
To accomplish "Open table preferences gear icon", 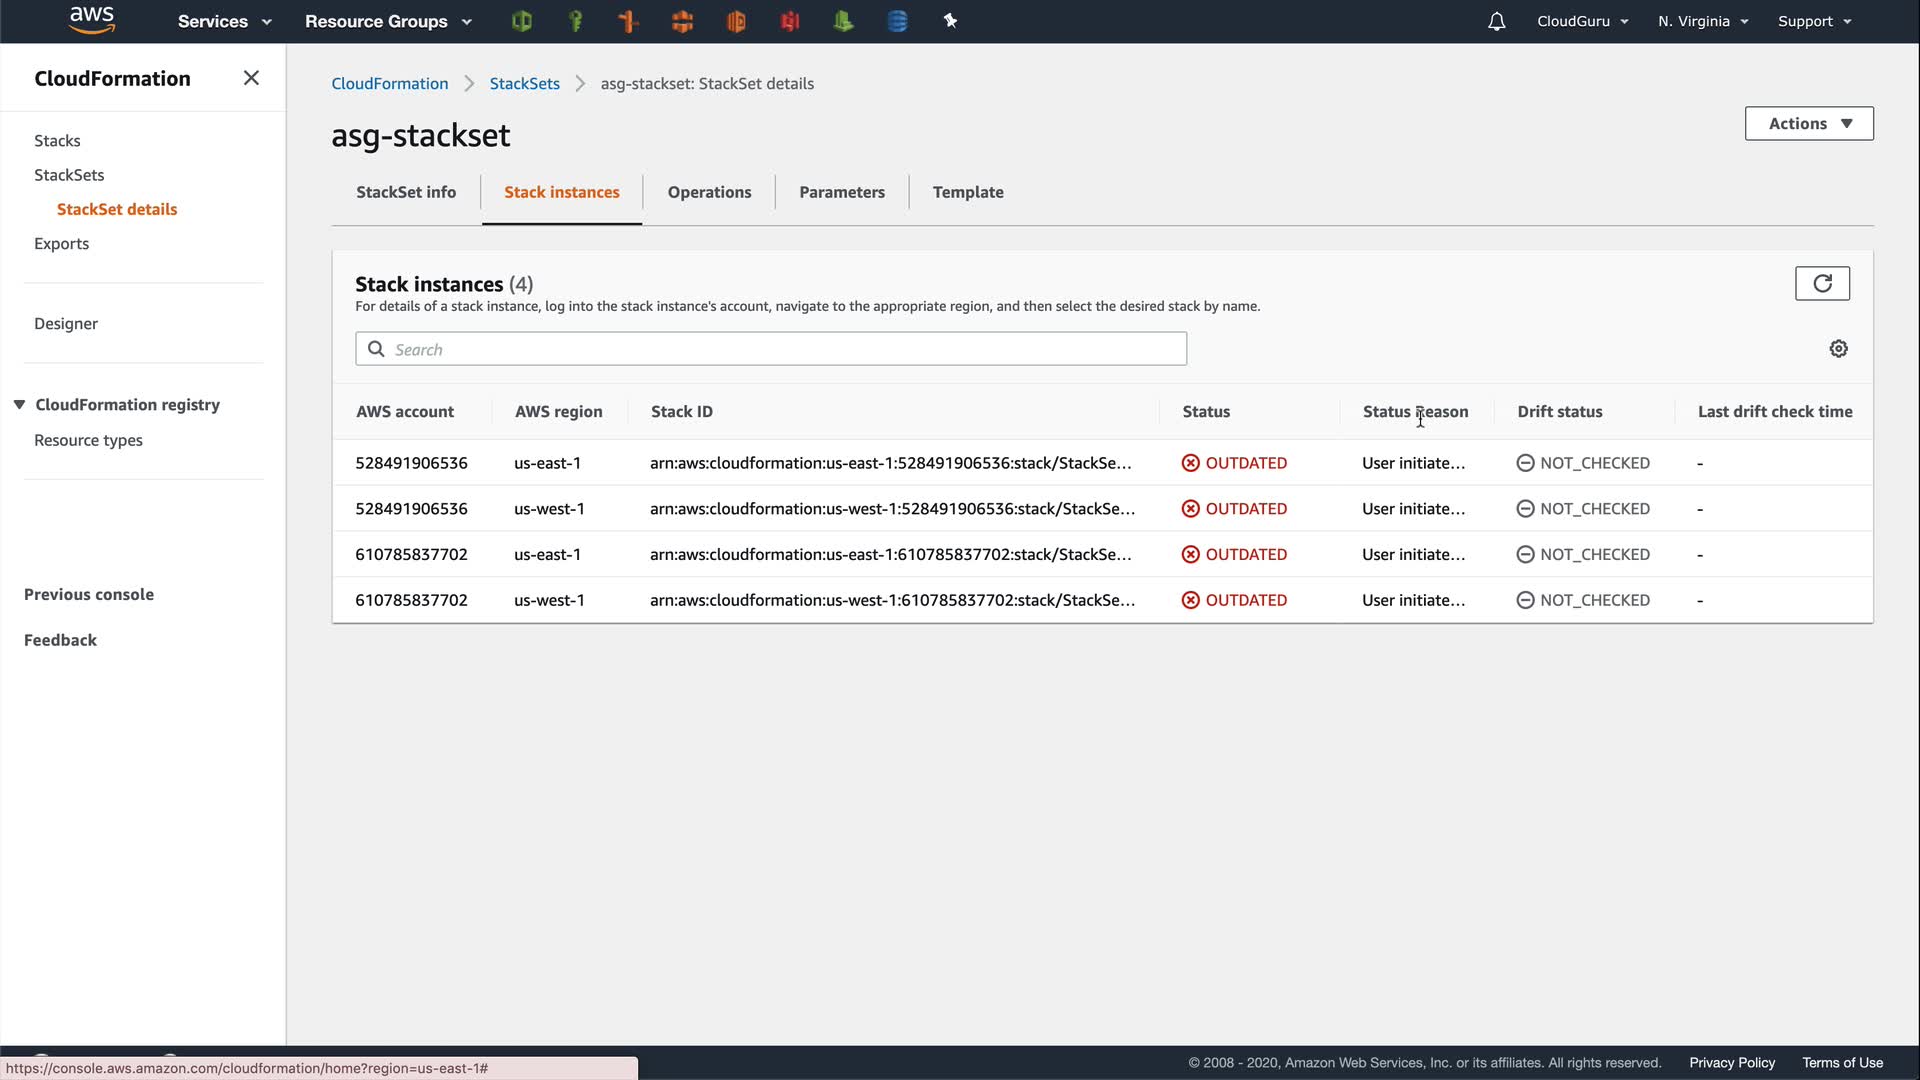I will (x=1838, y=349).
